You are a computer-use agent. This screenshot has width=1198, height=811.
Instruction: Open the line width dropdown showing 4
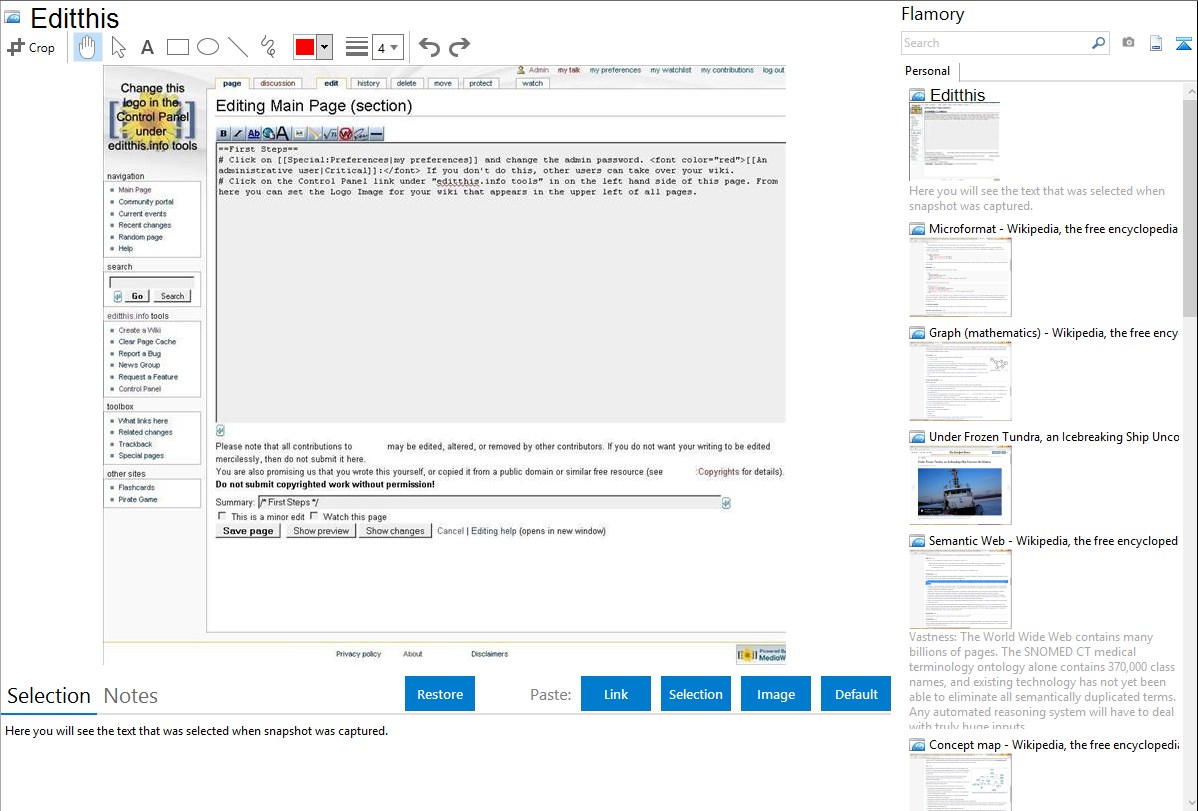click(x=388, y=47)
